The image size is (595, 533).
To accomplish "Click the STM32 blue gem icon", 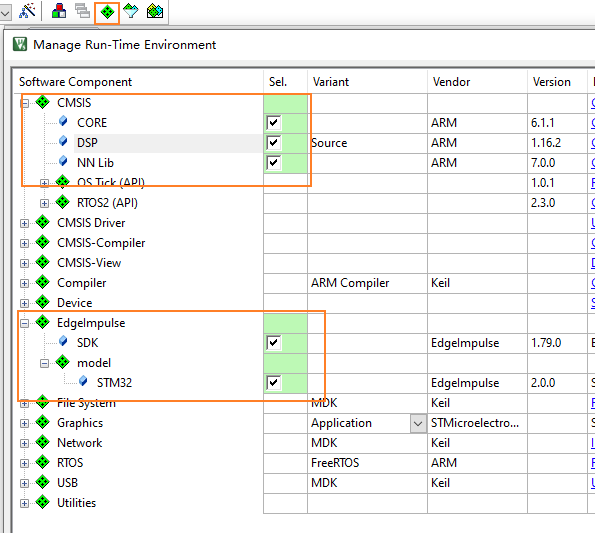I will coord(83,381).
